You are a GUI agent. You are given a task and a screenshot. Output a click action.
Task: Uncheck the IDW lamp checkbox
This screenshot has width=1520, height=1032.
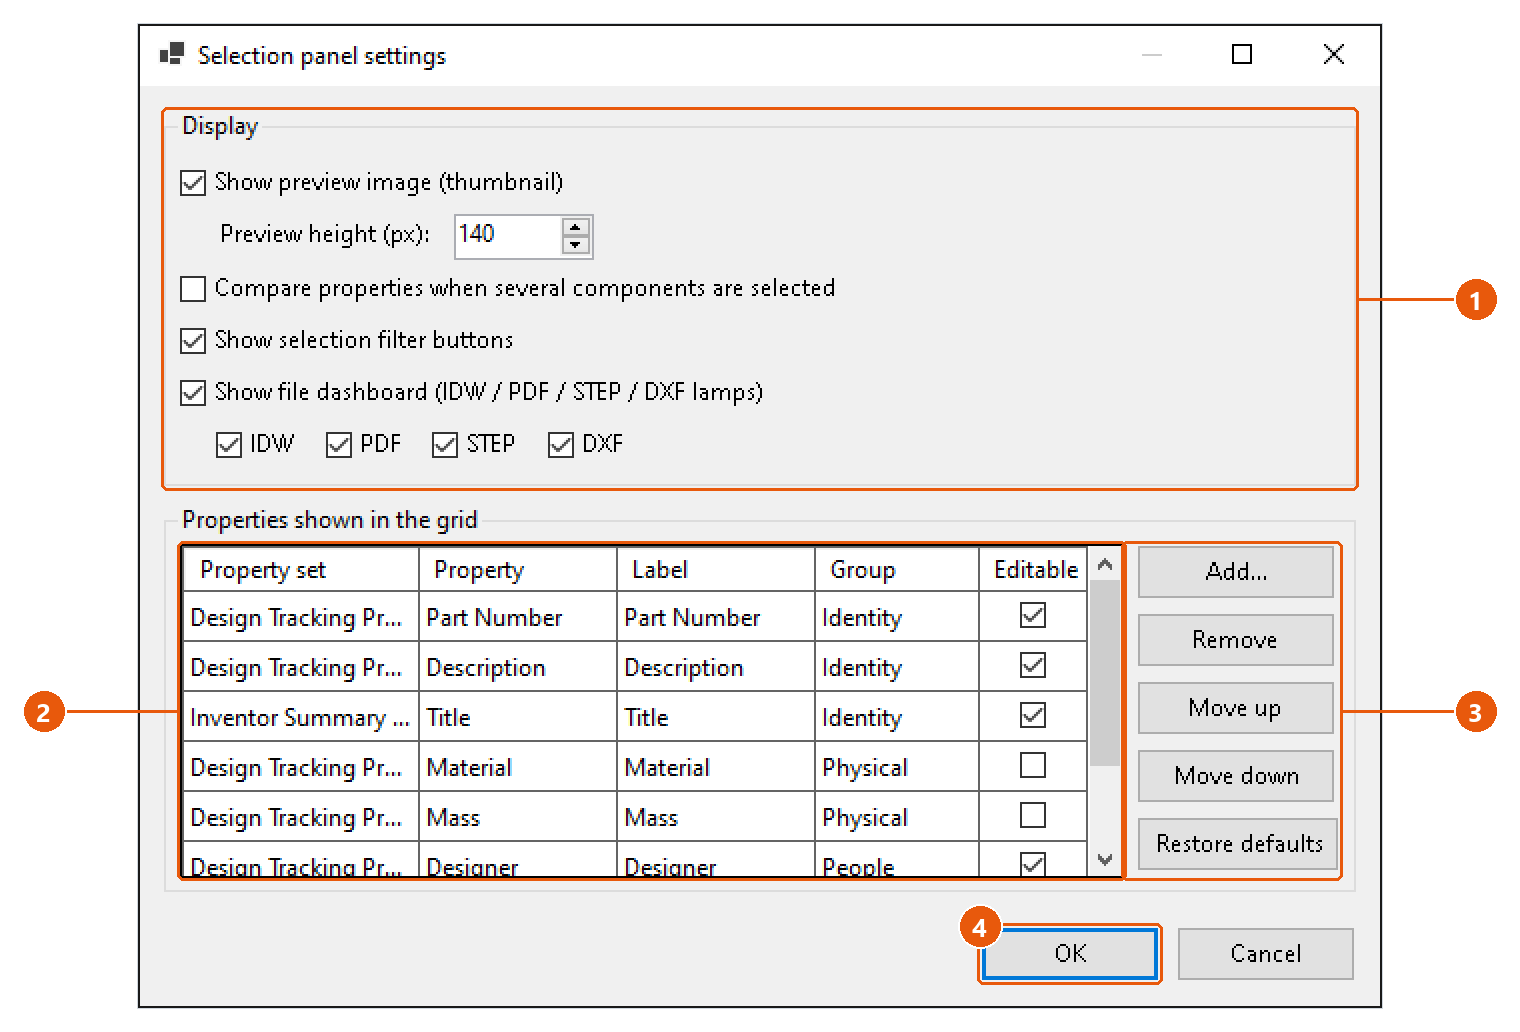tap(229, 445)
